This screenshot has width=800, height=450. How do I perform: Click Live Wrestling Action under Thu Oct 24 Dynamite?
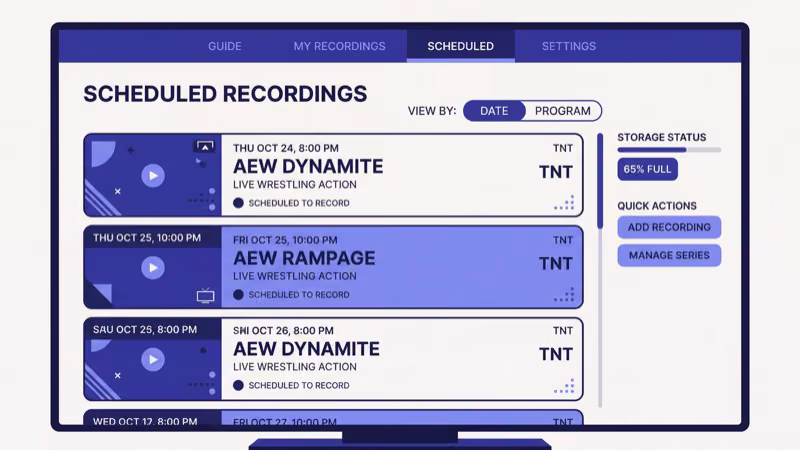click(x=295, y=184)
